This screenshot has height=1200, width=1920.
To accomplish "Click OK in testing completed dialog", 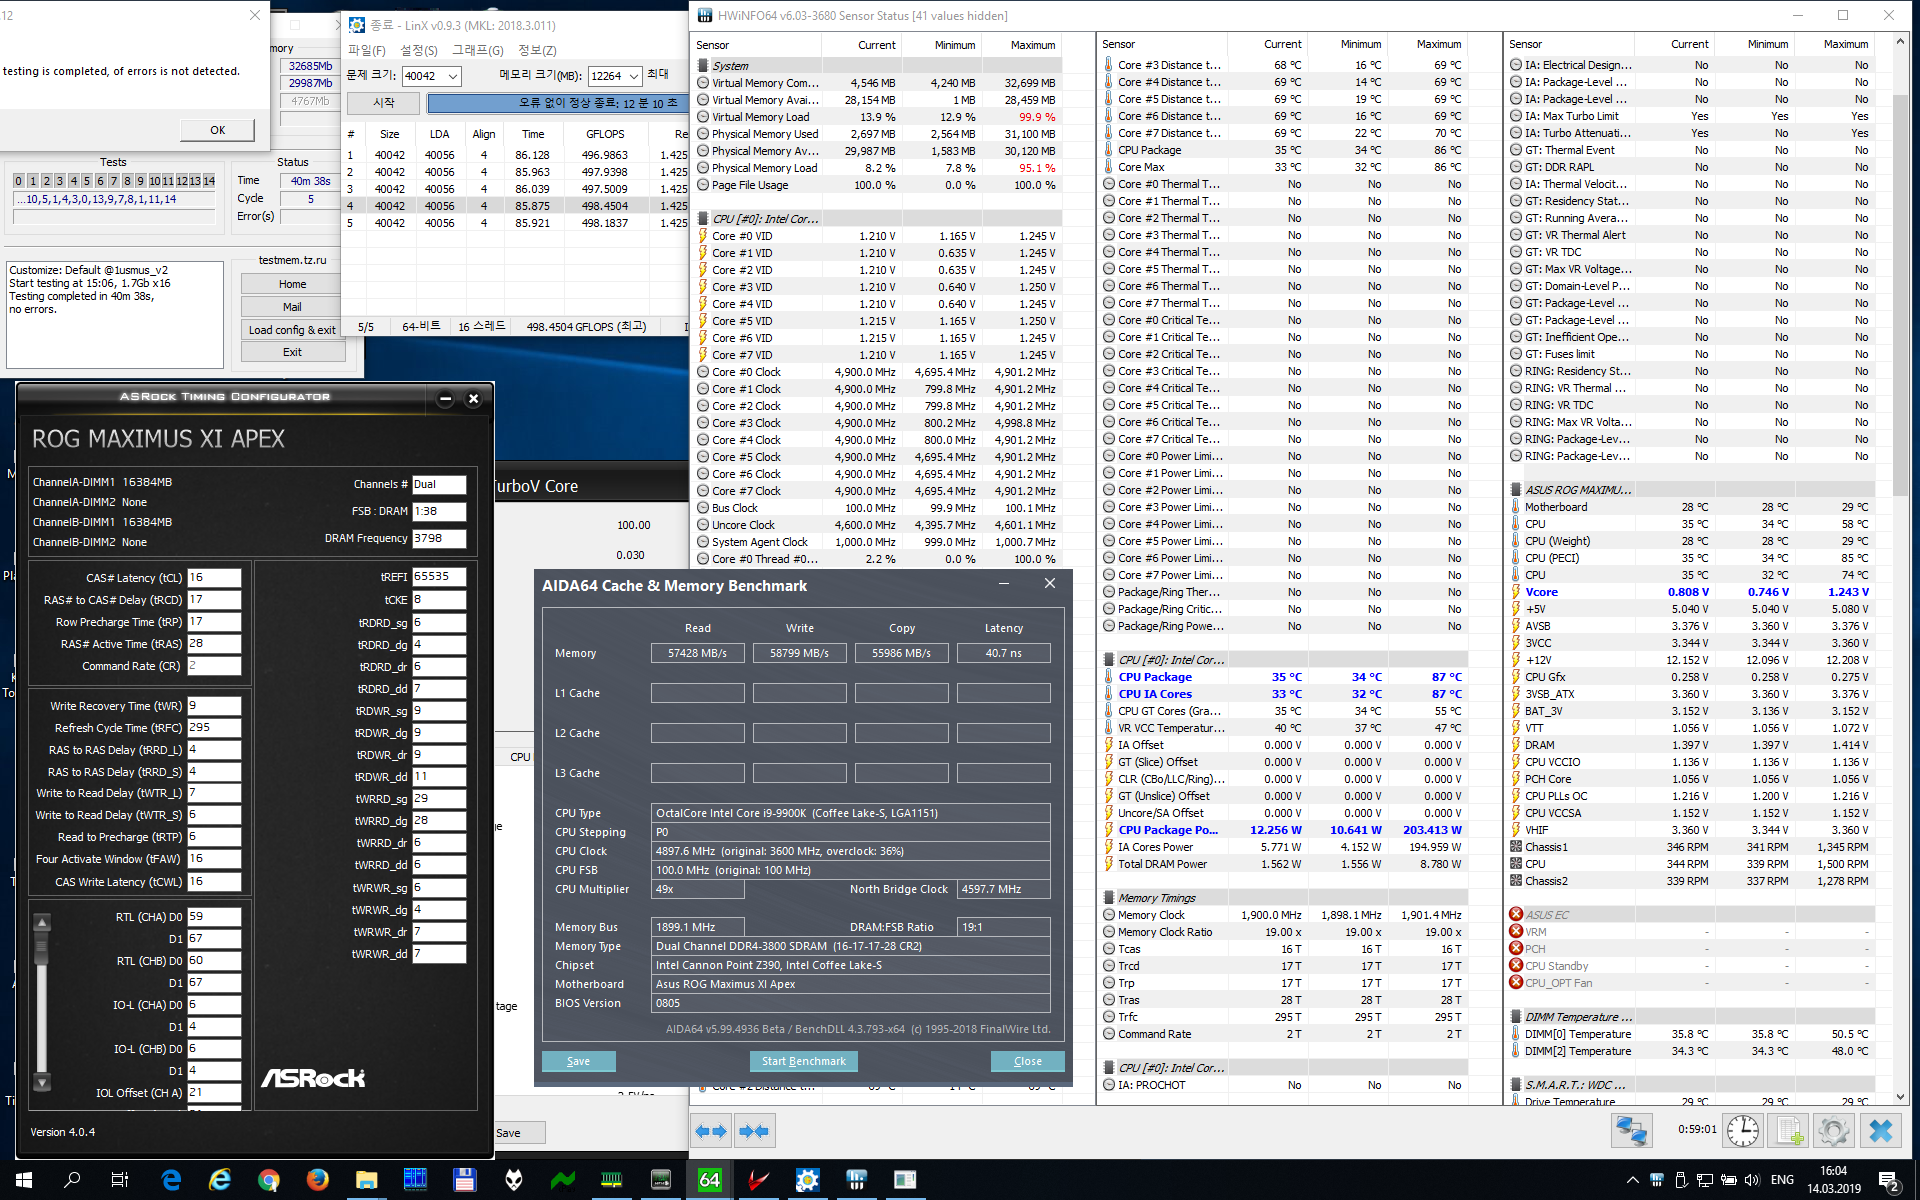I will coord(217,130).
